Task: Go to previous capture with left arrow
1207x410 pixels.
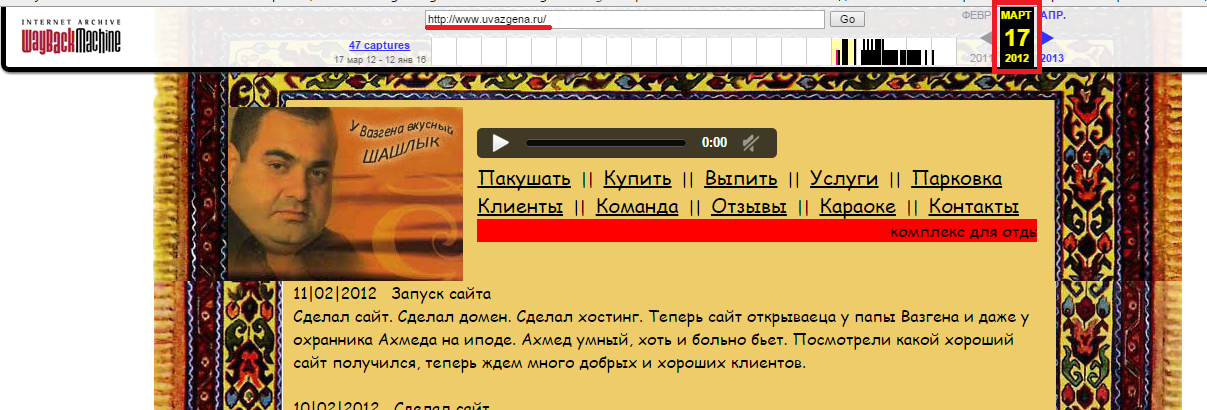Action: (x=986, y=38)
